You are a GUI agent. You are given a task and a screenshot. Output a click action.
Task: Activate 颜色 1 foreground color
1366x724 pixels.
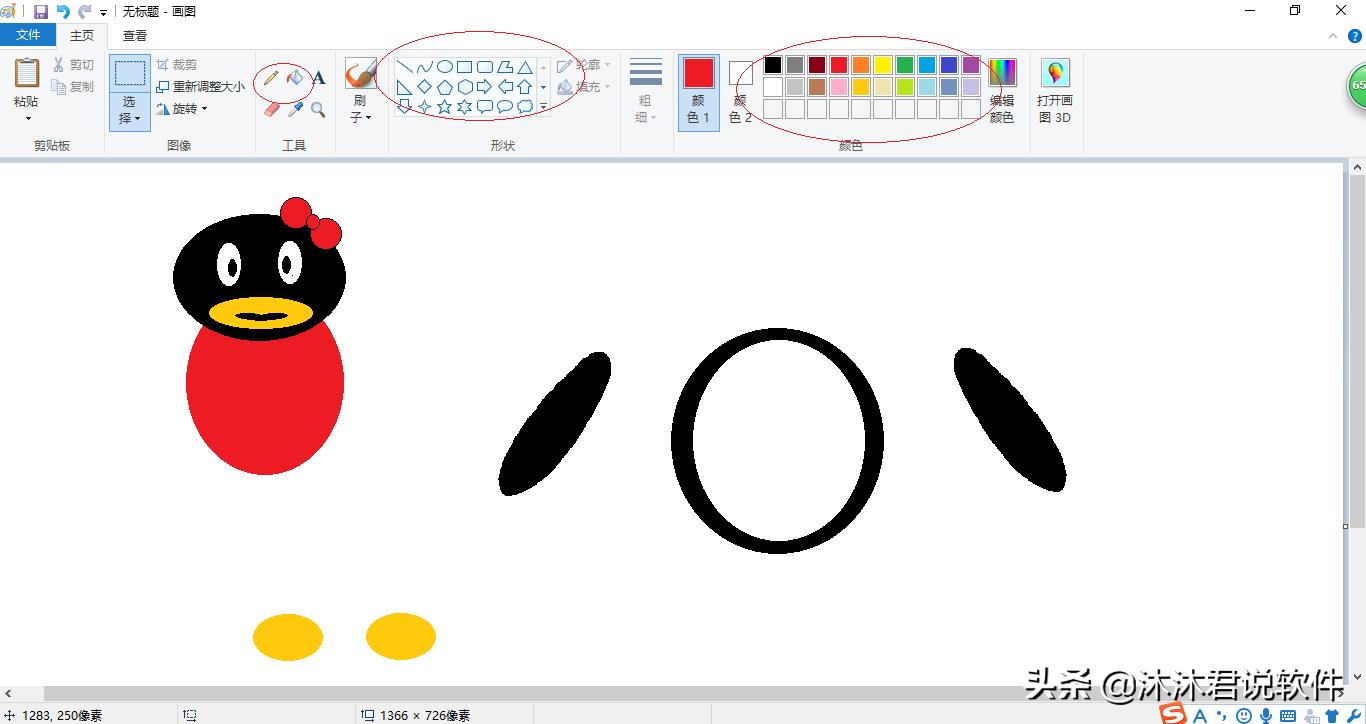point(698,91)
